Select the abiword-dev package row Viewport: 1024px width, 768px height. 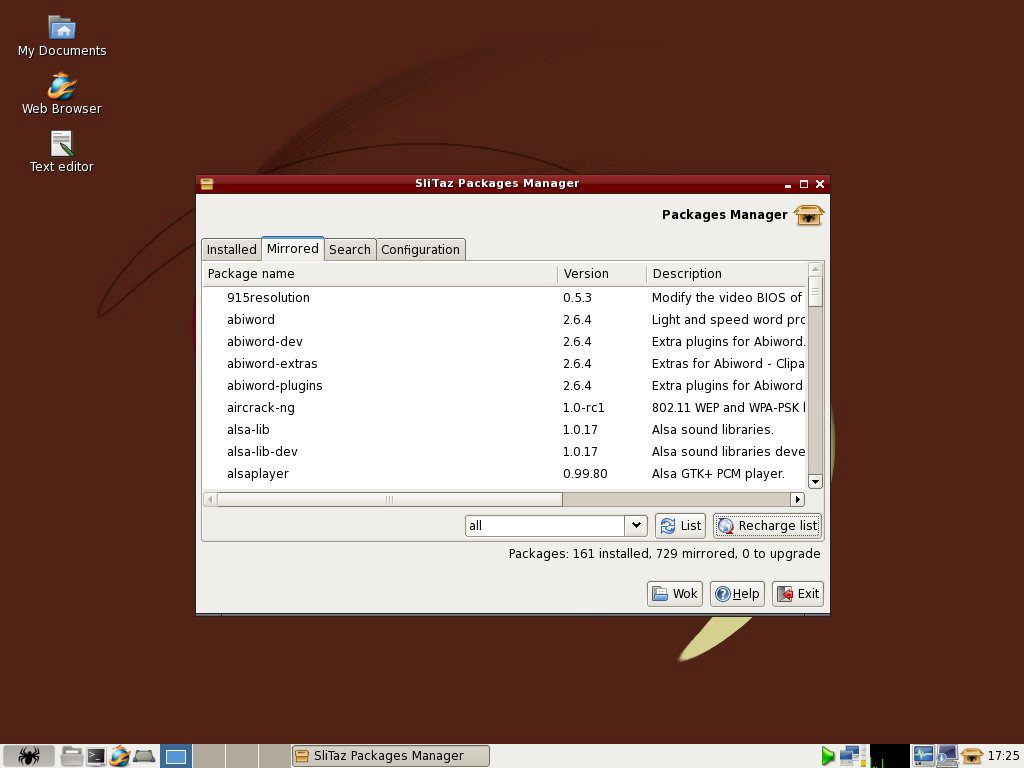pyautogui.click(x=504, y=342)
